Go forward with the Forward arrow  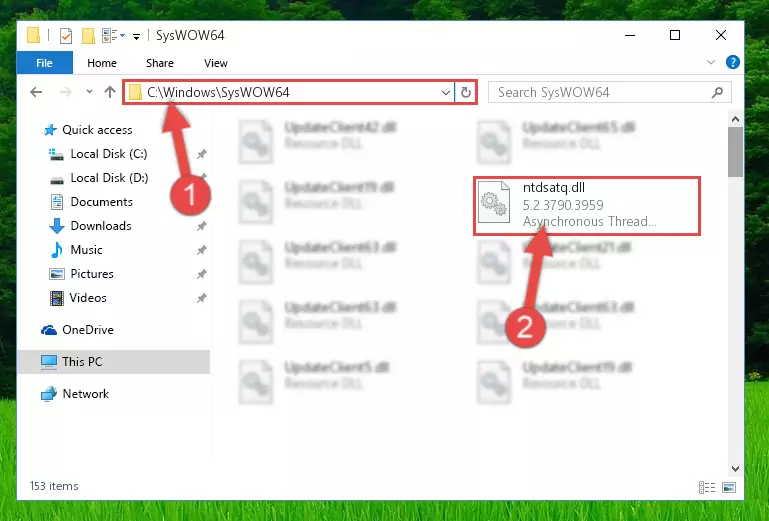65,92
